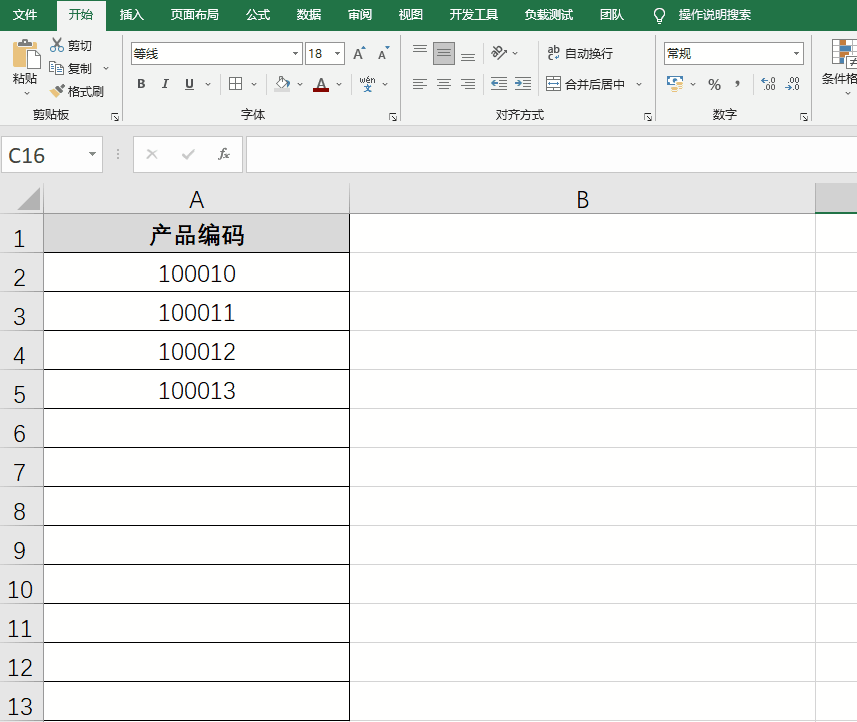The height and width of the screenshot is (722, 857).
Task: Open the 文件 menu
Action: click(x=25, y=15)
